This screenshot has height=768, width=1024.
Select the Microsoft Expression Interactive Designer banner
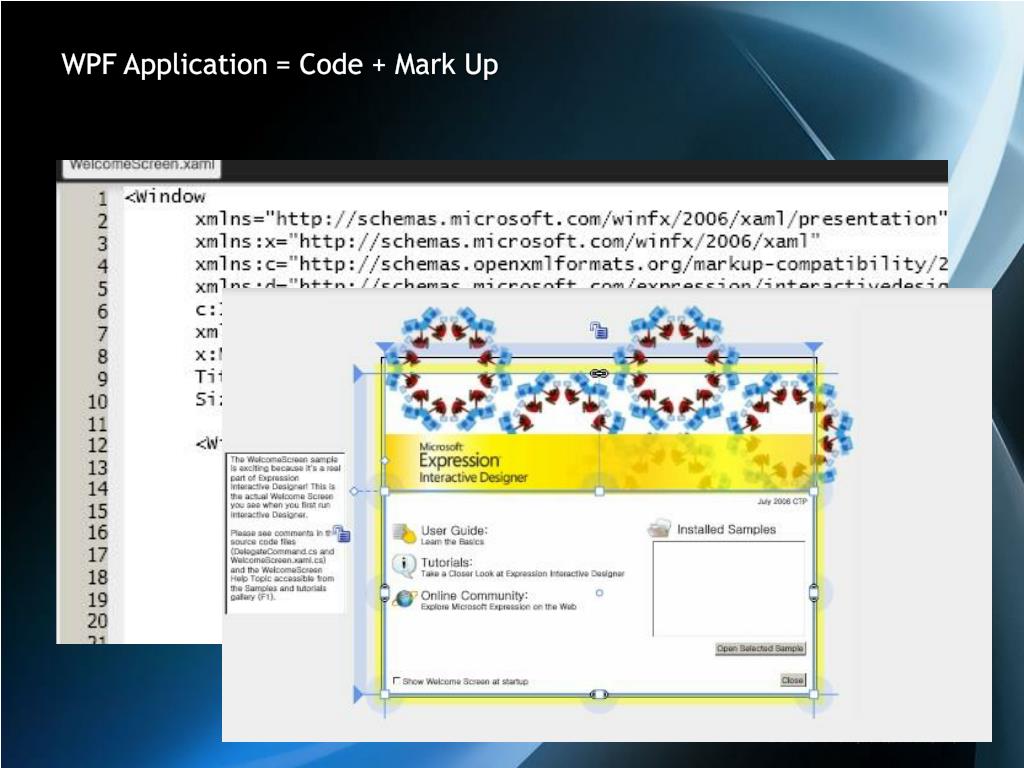click(600, 462)
